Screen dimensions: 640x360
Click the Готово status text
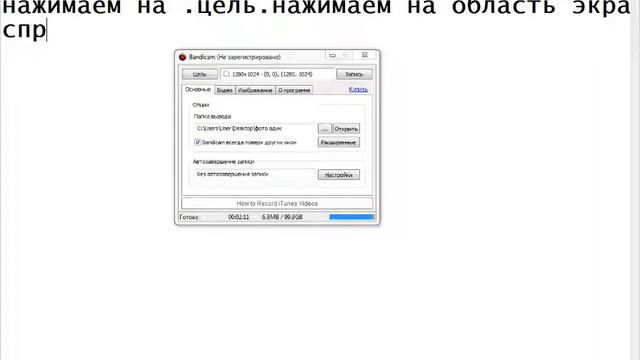pos(189,217)
